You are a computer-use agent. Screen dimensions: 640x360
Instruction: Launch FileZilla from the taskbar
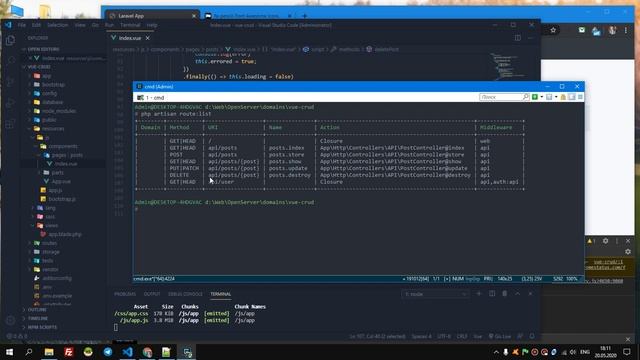click(69, 352)
